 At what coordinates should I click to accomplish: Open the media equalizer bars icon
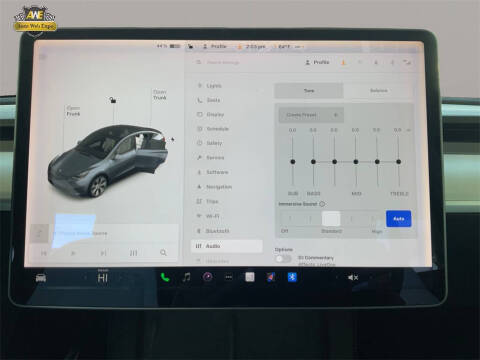(133, 253)
